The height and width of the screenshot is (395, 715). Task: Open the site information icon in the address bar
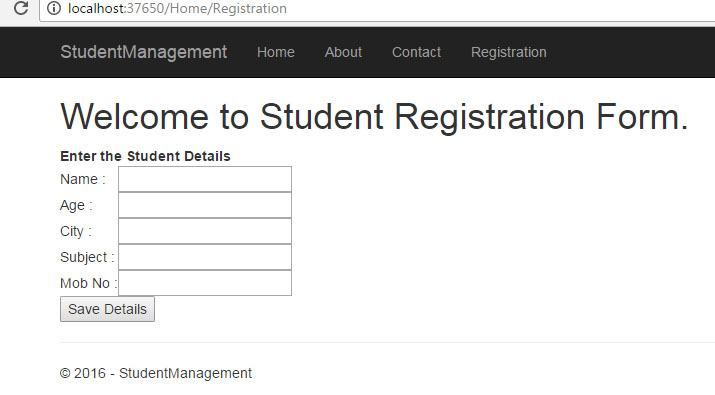[54, 8]
